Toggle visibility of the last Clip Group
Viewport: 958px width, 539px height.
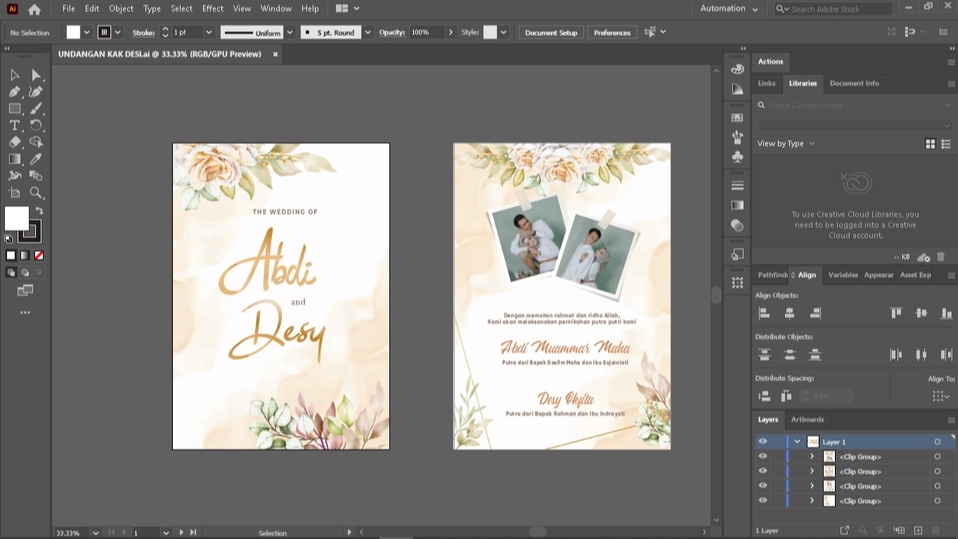click(x=763, y=500)
